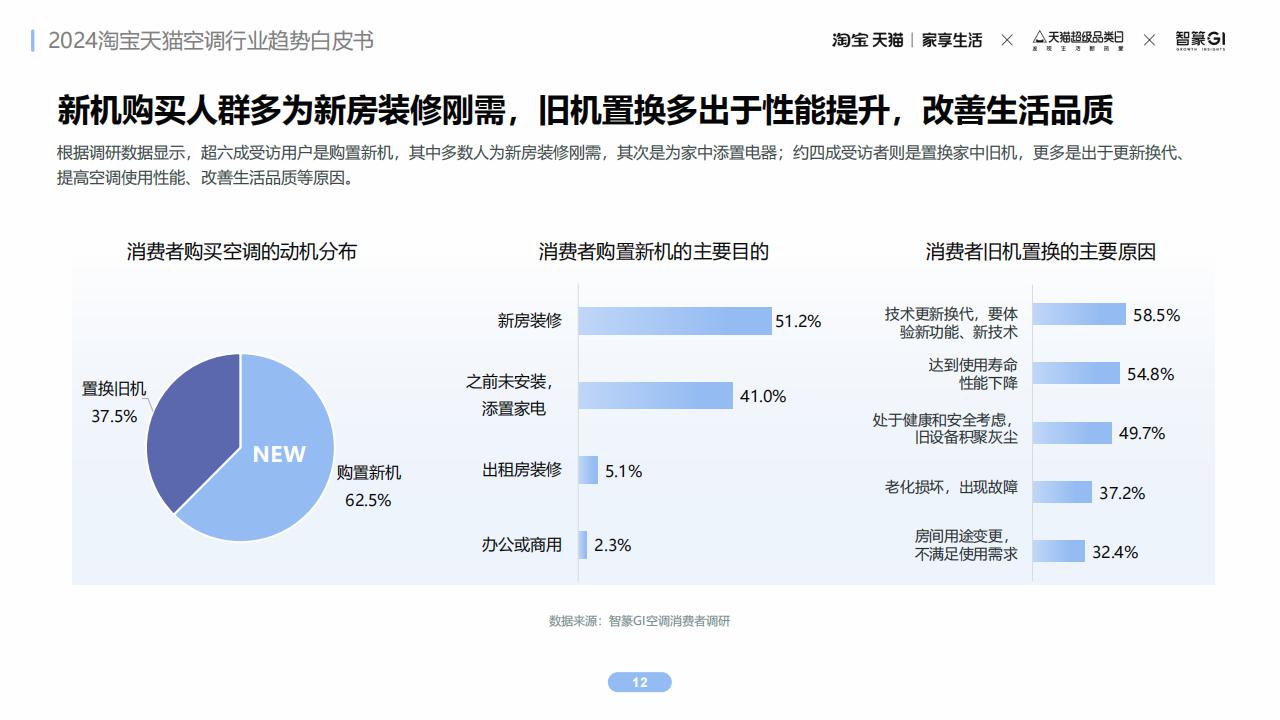Screen dimensions: 1280x720
Task: Click the 房间用途变更 32.4% bar
Action: (x=1059, y=551)
